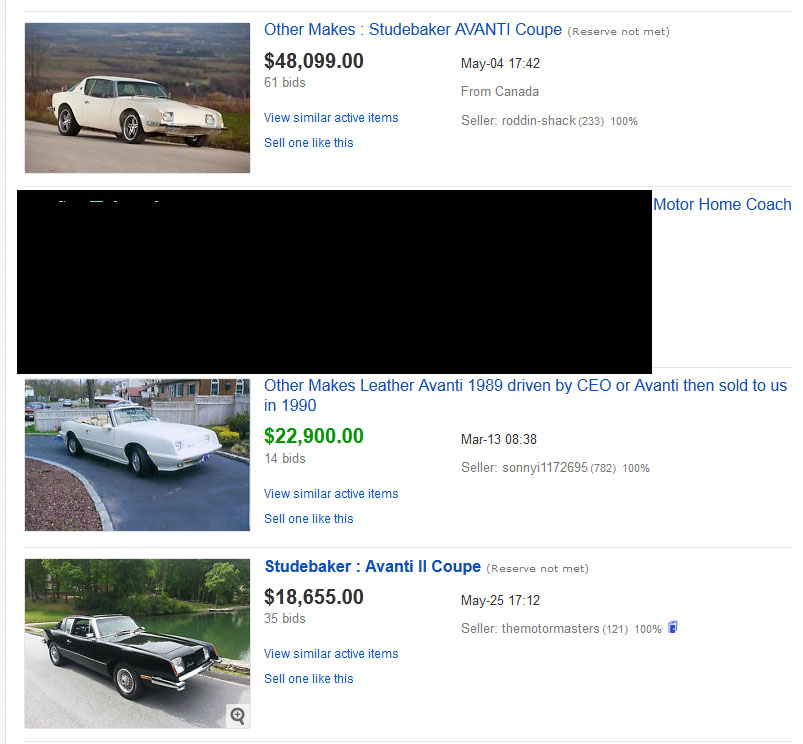The height and width of the screenshot is (744, 803).
Task: Click the blue badge icon beside themotormasters
Action: pyautogui.click(x=673, y=628)
